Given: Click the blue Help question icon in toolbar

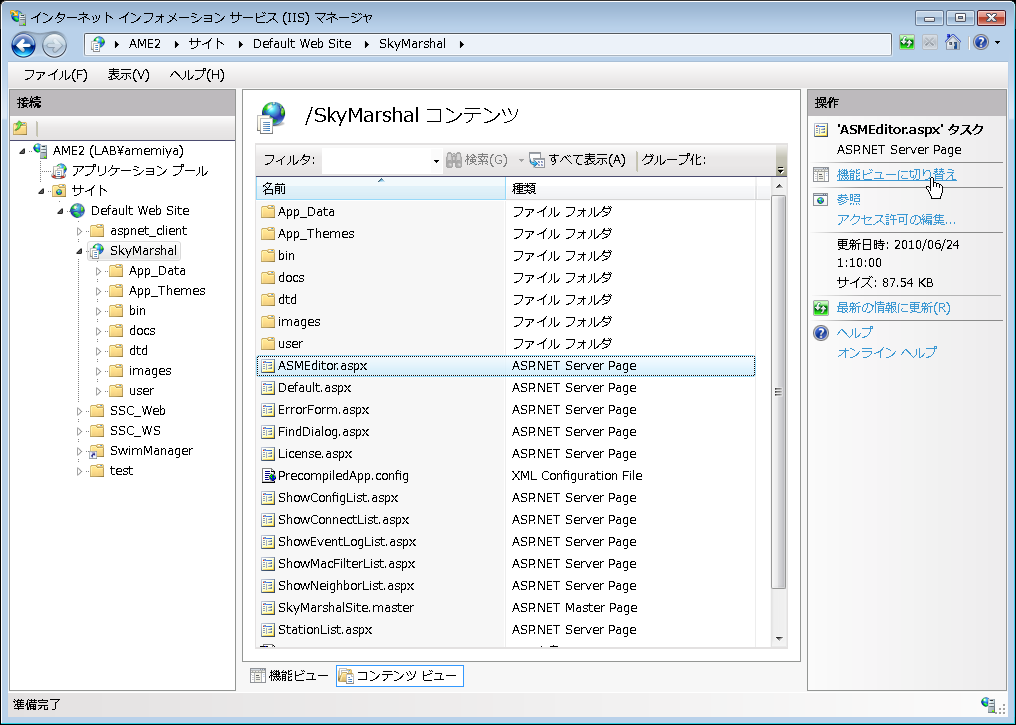Looking at the screenshot, I should tap(981, 43).
